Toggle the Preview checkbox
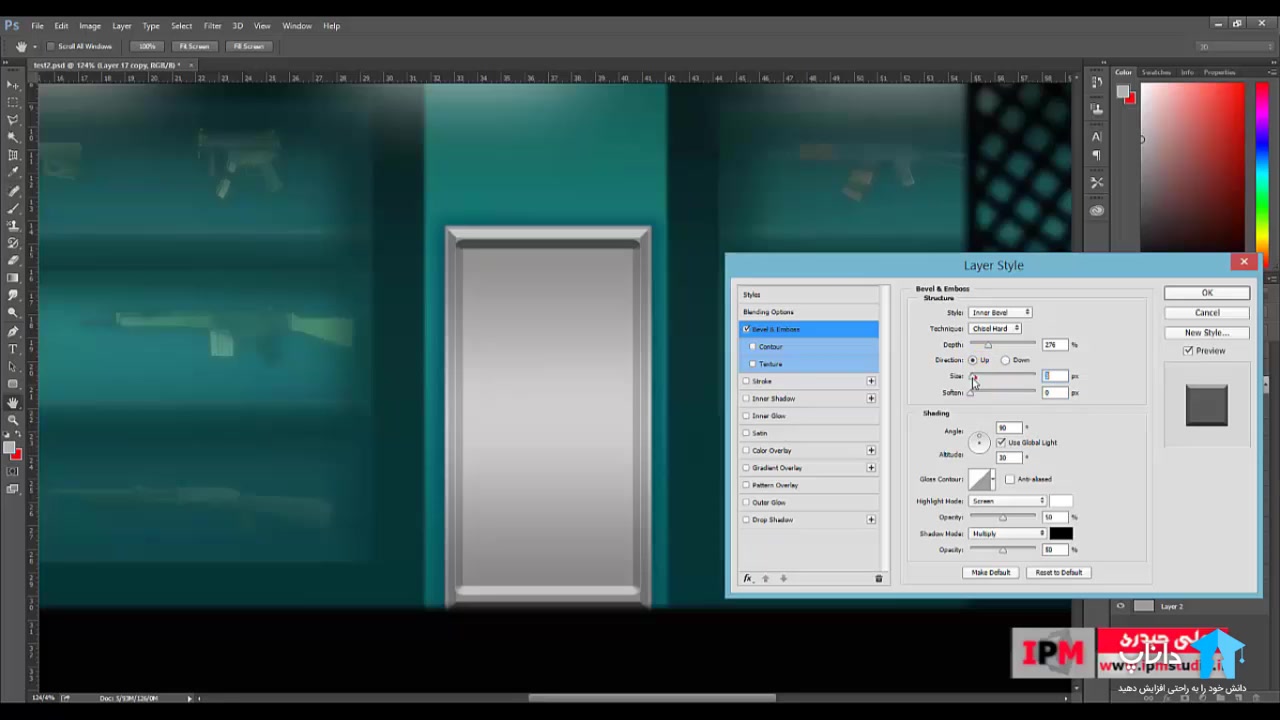The width and height of the screenshot is (1280, 720). pos(1188,351)
